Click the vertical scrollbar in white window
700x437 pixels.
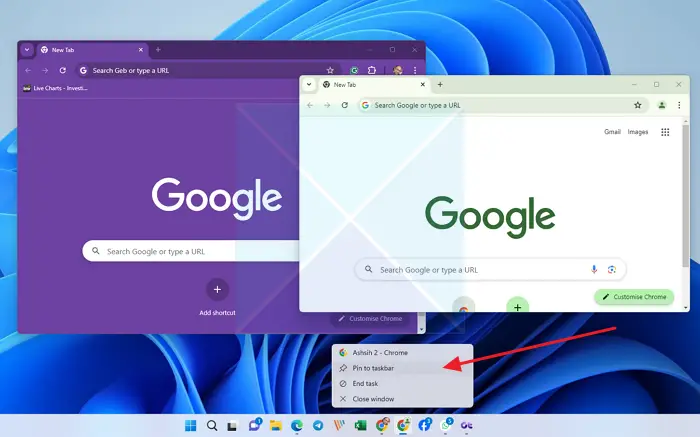tap(686, 196)
